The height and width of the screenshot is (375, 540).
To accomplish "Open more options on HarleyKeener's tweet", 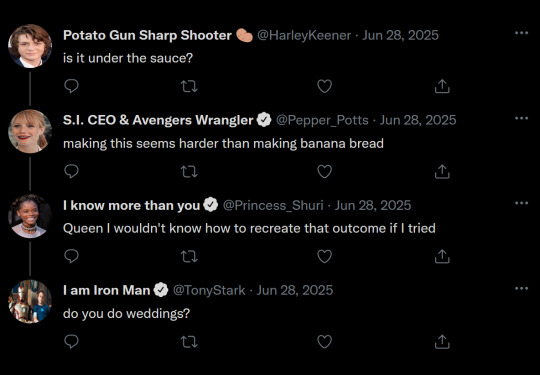I will click(x=521, y=33).
